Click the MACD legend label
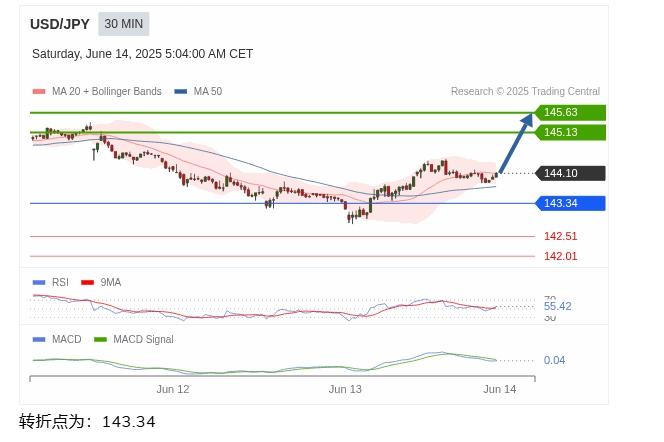This screenshot has width=664, height=442. [66, 340]
